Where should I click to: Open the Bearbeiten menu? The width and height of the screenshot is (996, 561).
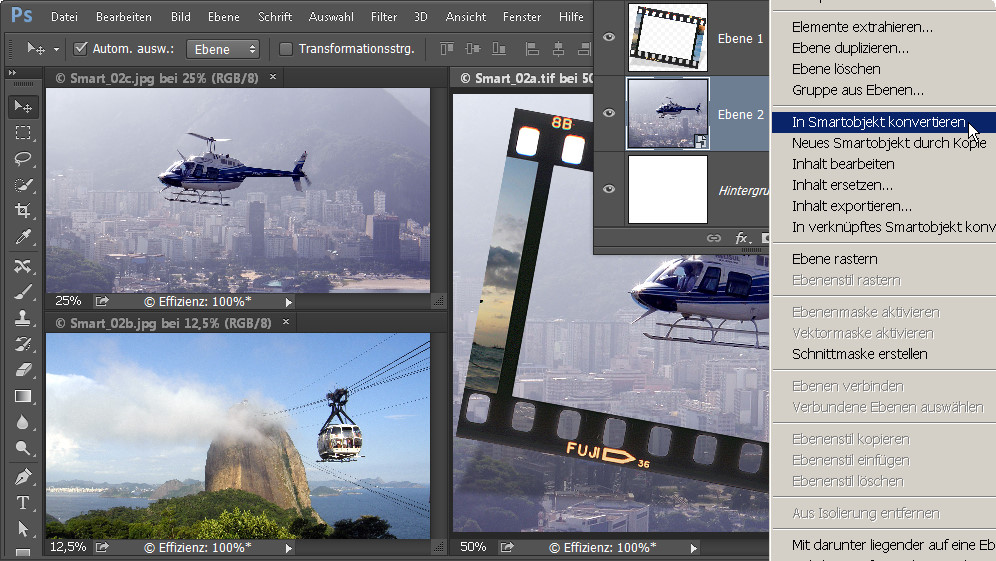pyautogui.click(x=123, y=17)
